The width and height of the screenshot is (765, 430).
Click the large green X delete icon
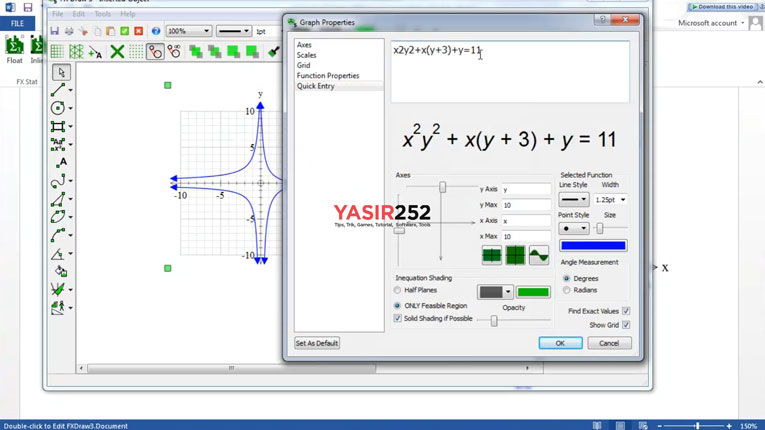click(x=117, y=51)
